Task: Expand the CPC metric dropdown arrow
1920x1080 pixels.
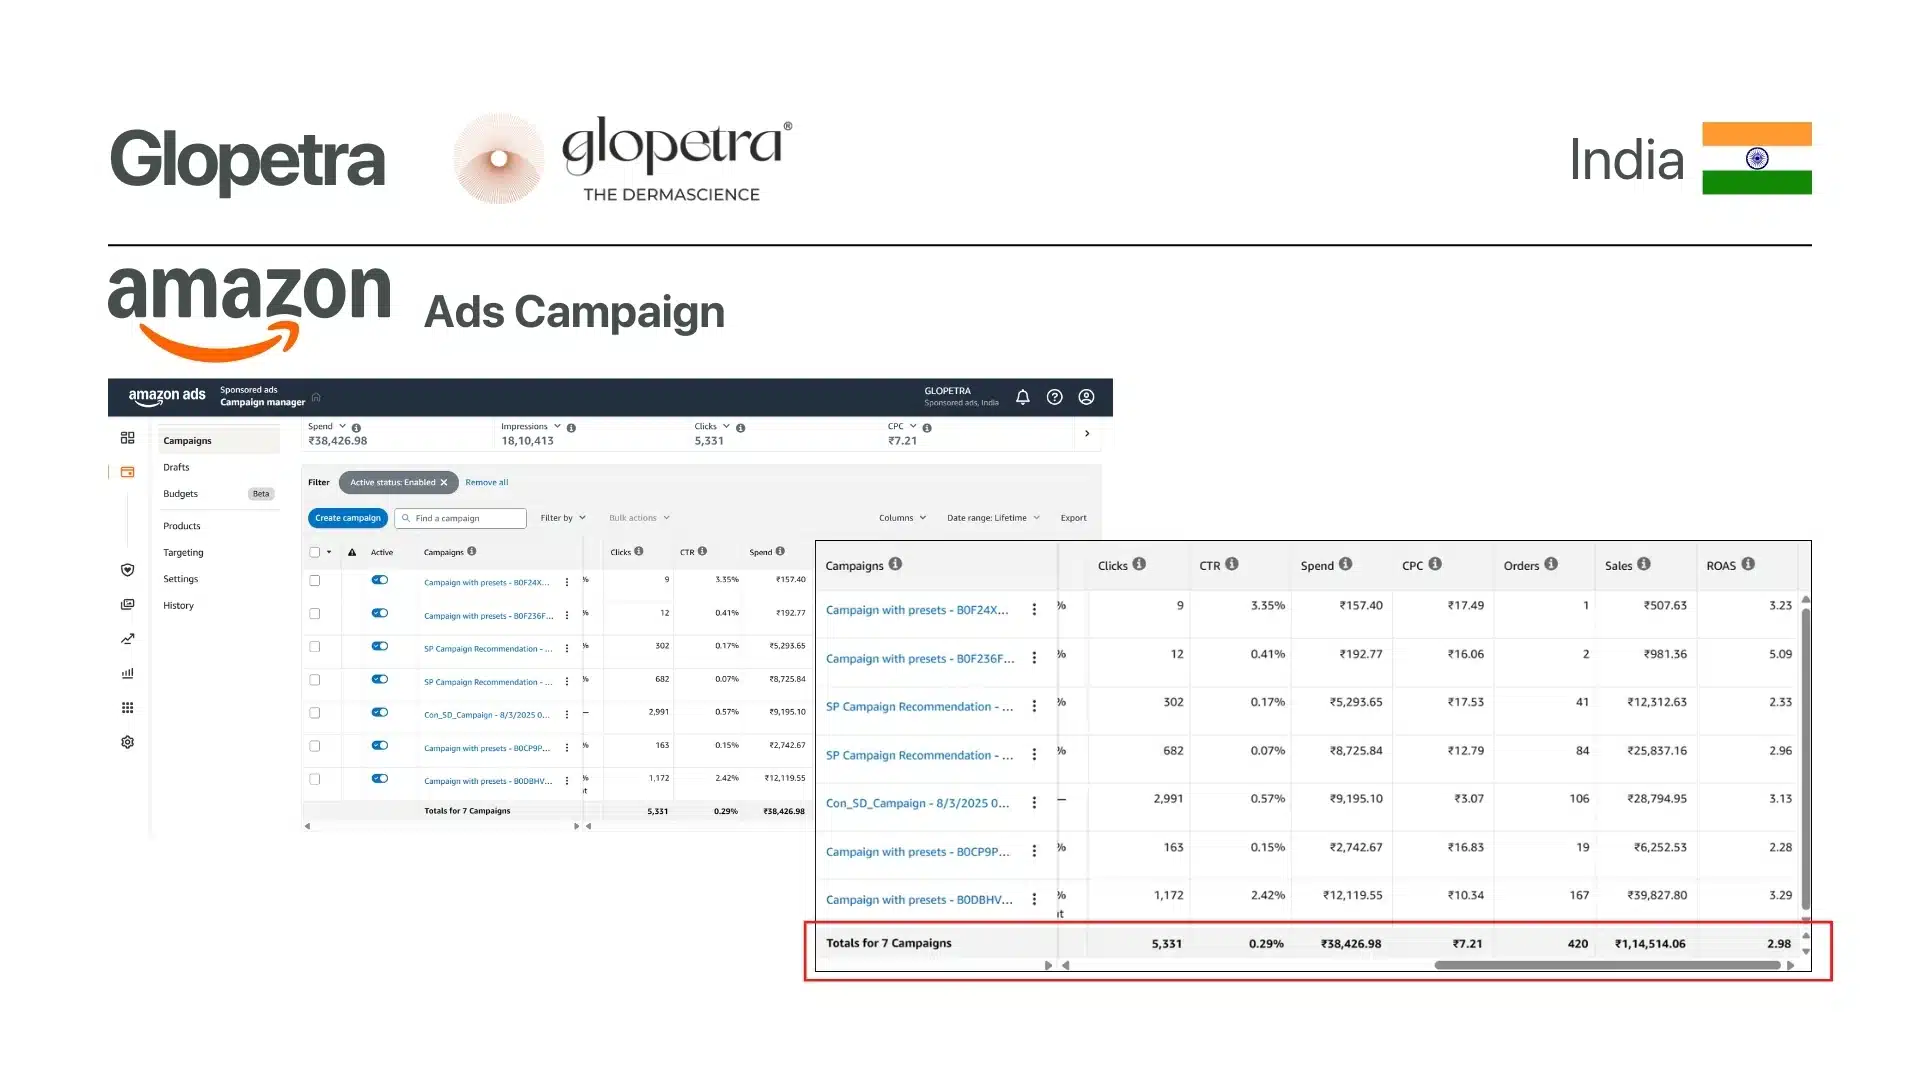Action: point(913,426)
